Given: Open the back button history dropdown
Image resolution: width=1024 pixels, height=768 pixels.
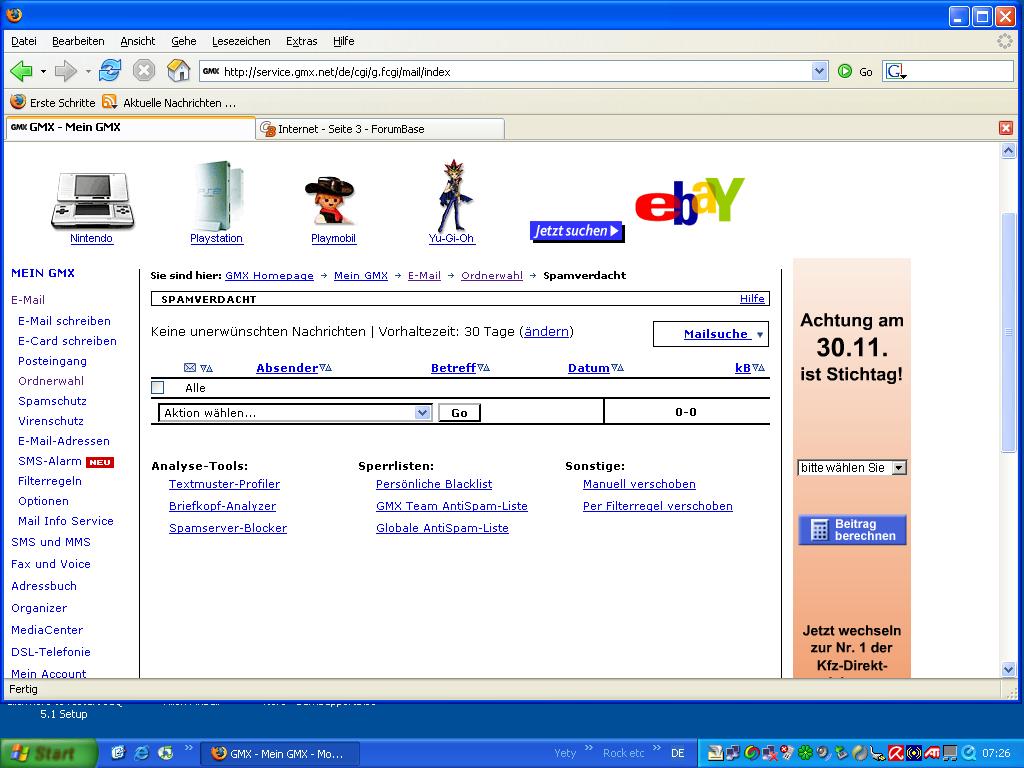Looking at the screenshot, I should 43,71.
